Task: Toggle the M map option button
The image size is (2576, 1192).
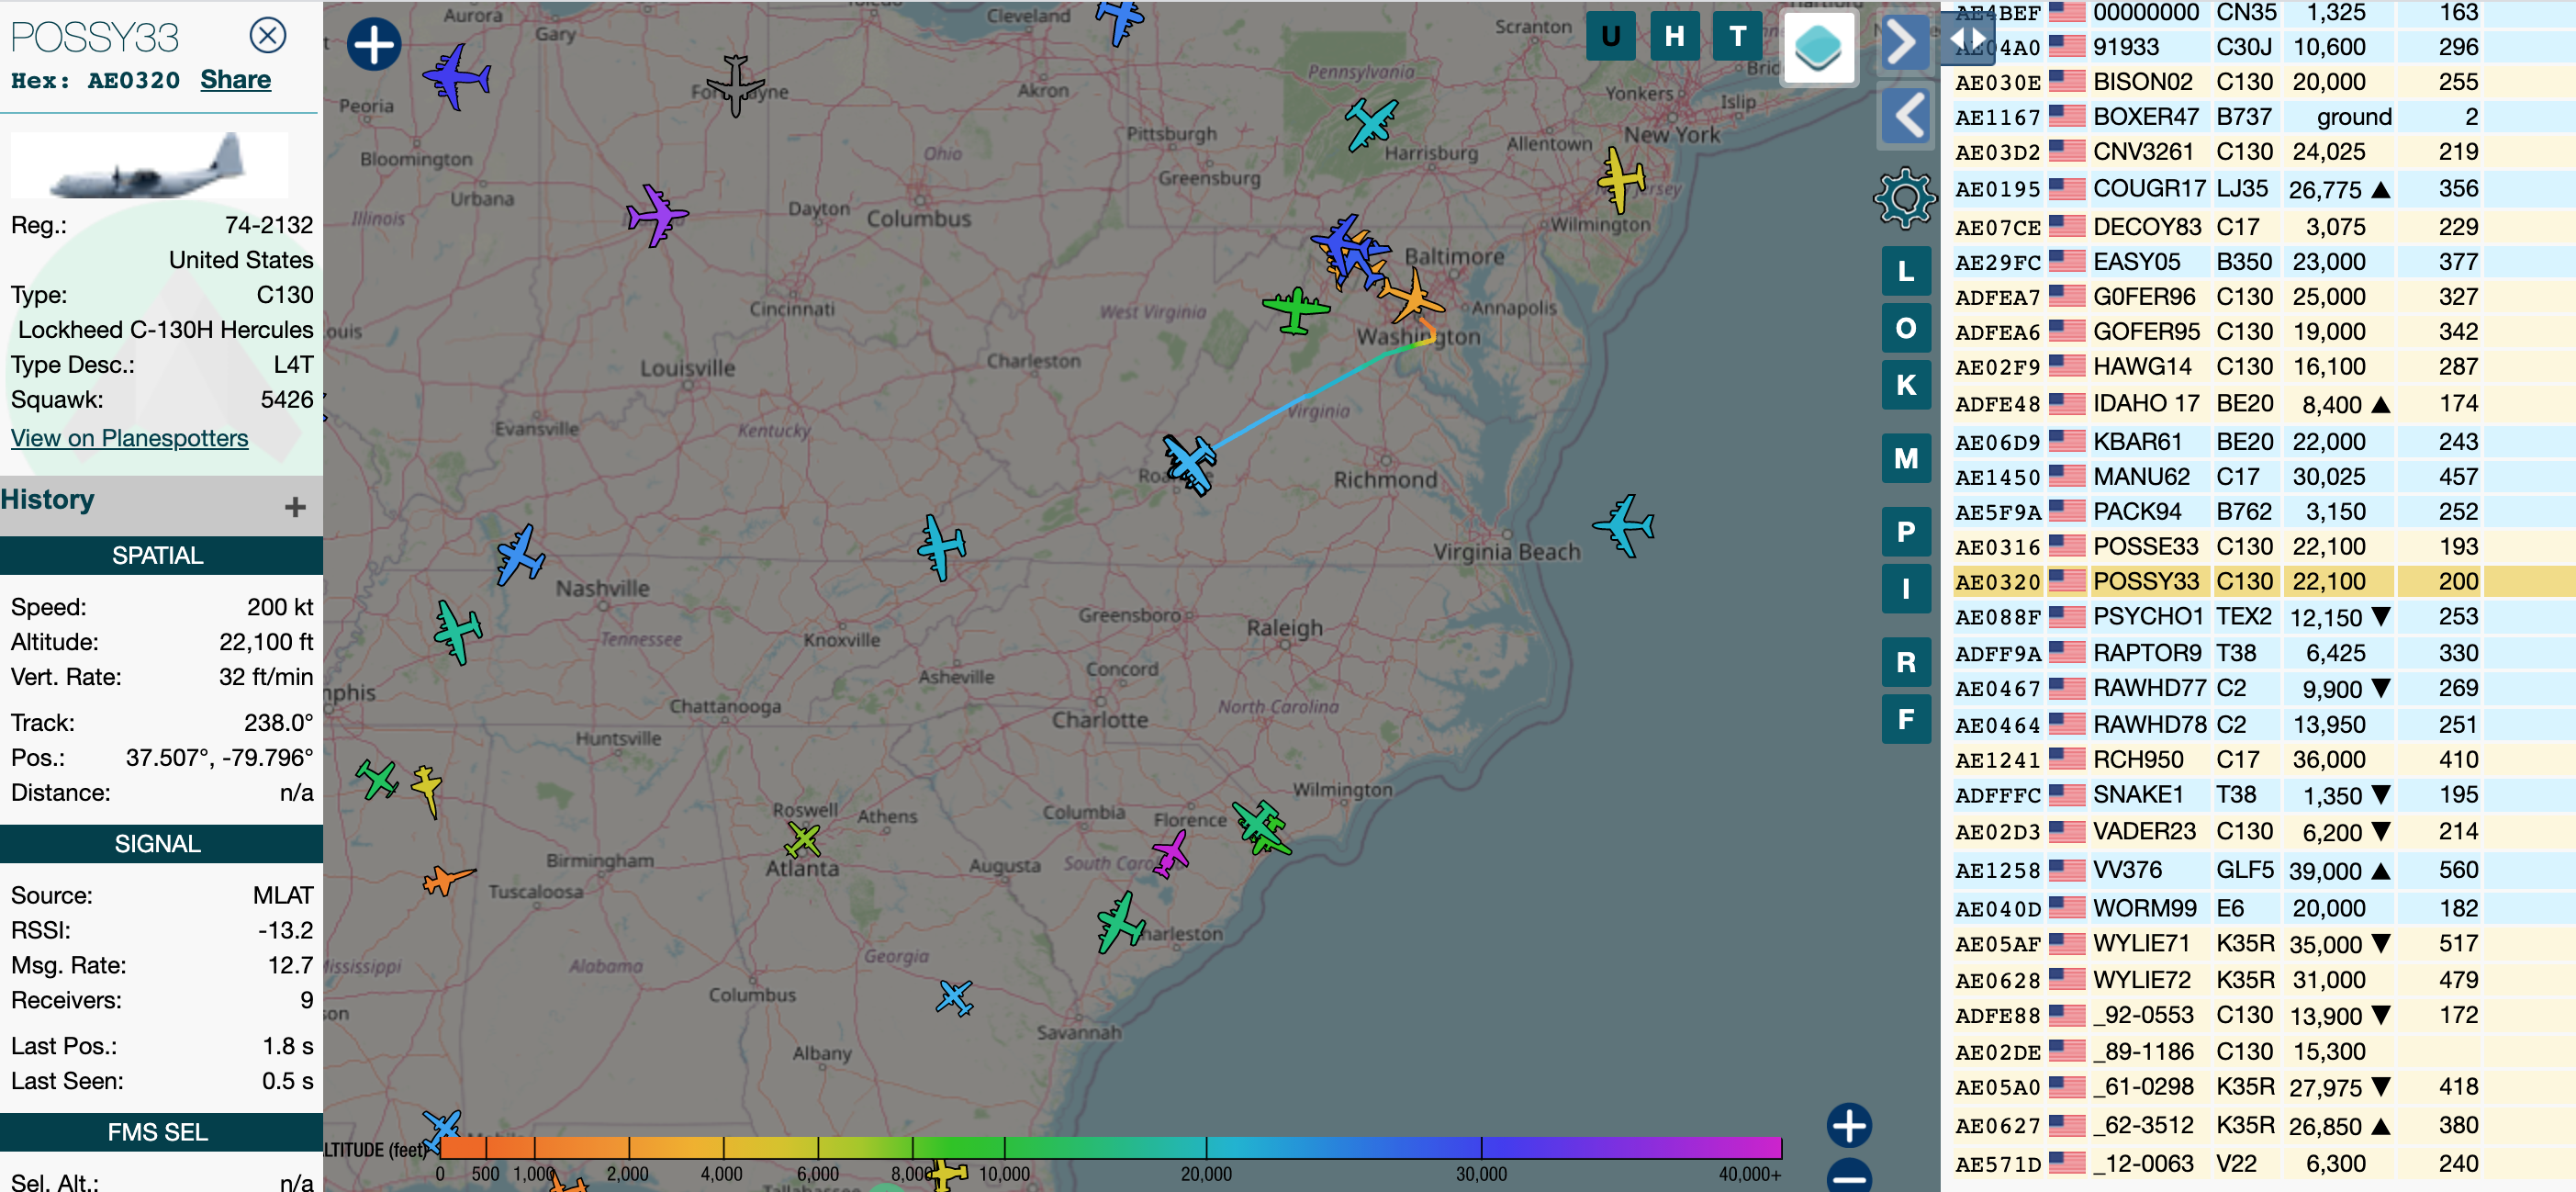Action: [1906, 459]
